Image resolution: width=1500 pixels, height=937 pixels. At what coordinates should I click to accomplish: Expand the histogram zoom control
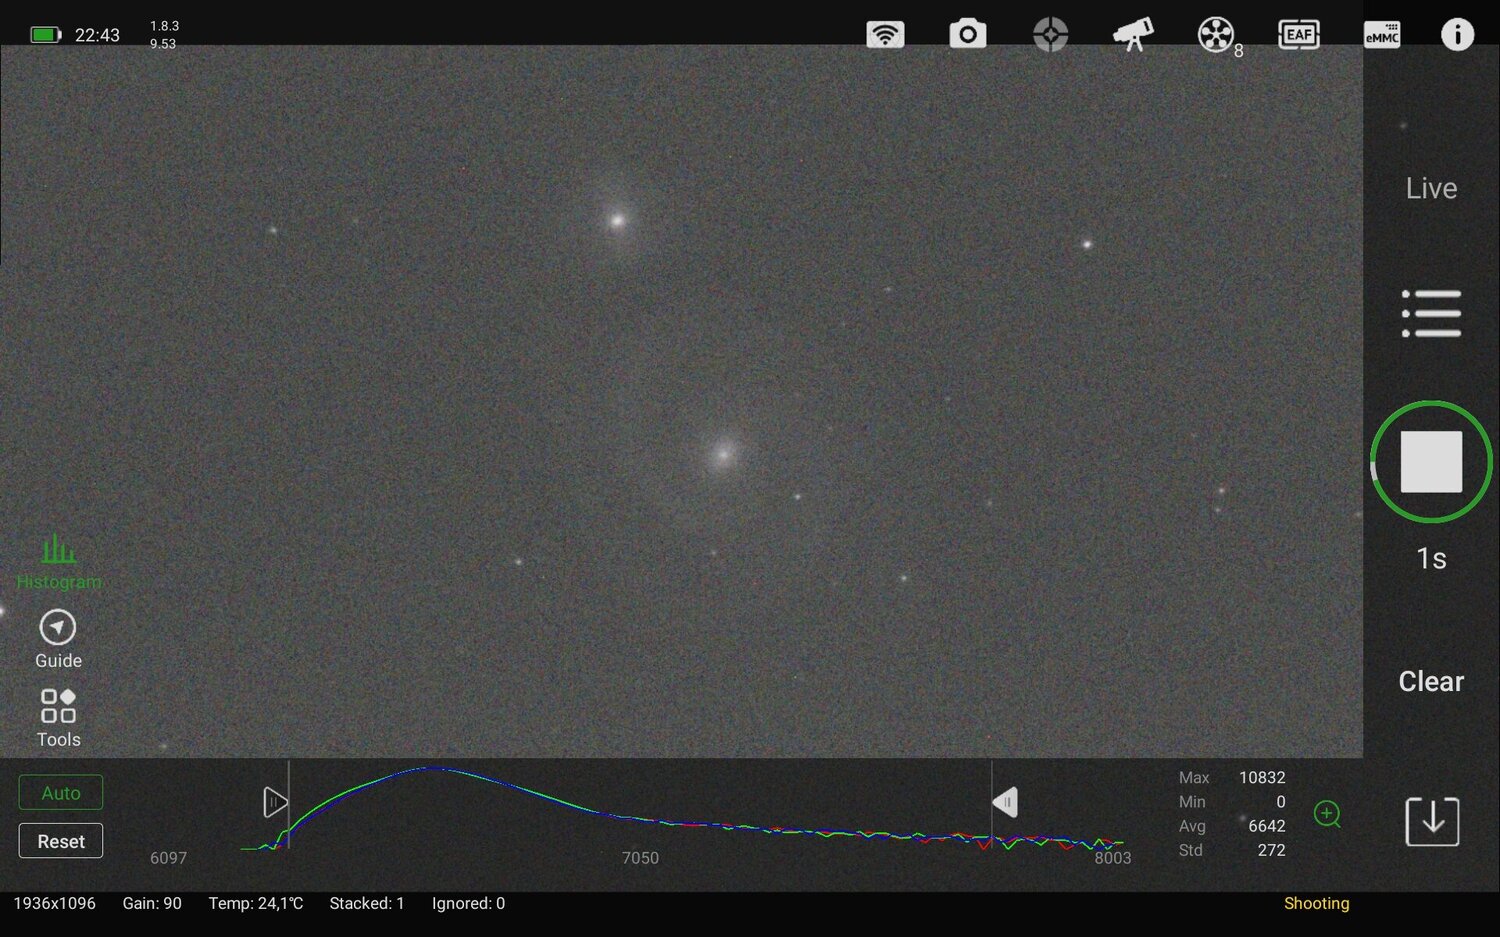1328,815
